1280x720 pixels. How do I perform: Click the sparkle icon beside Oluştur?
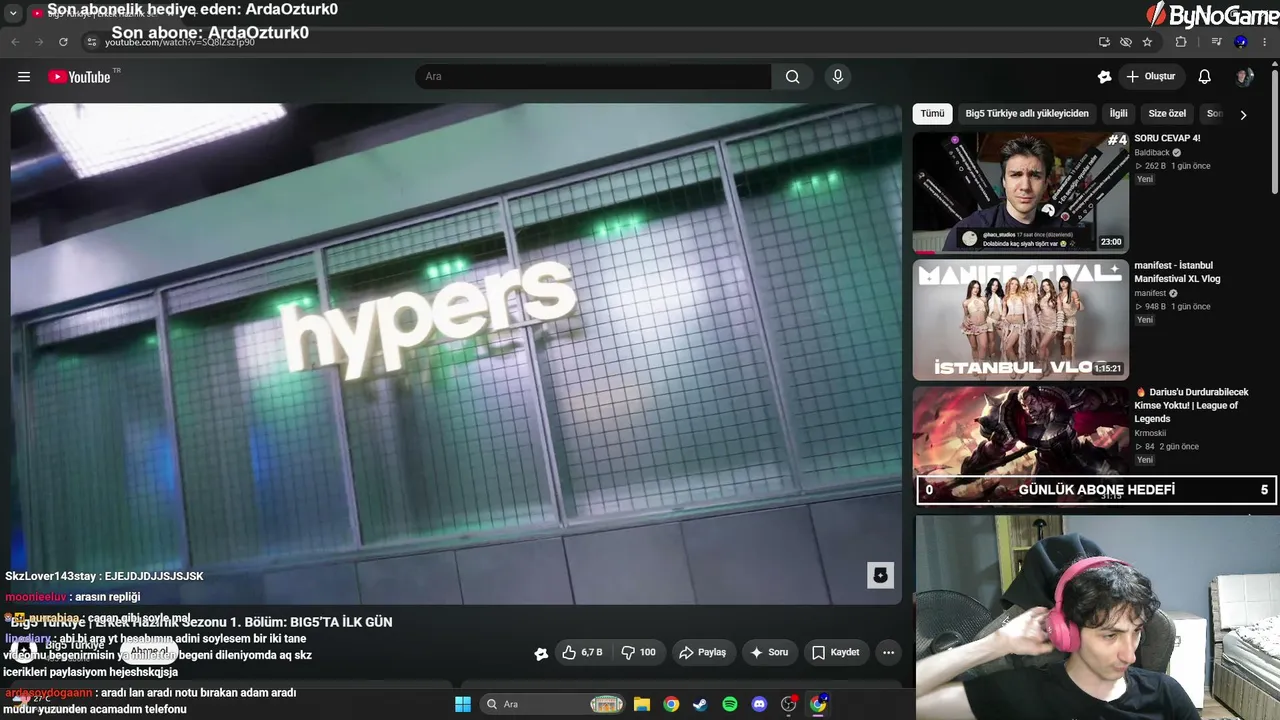(x=1104, y=77)
